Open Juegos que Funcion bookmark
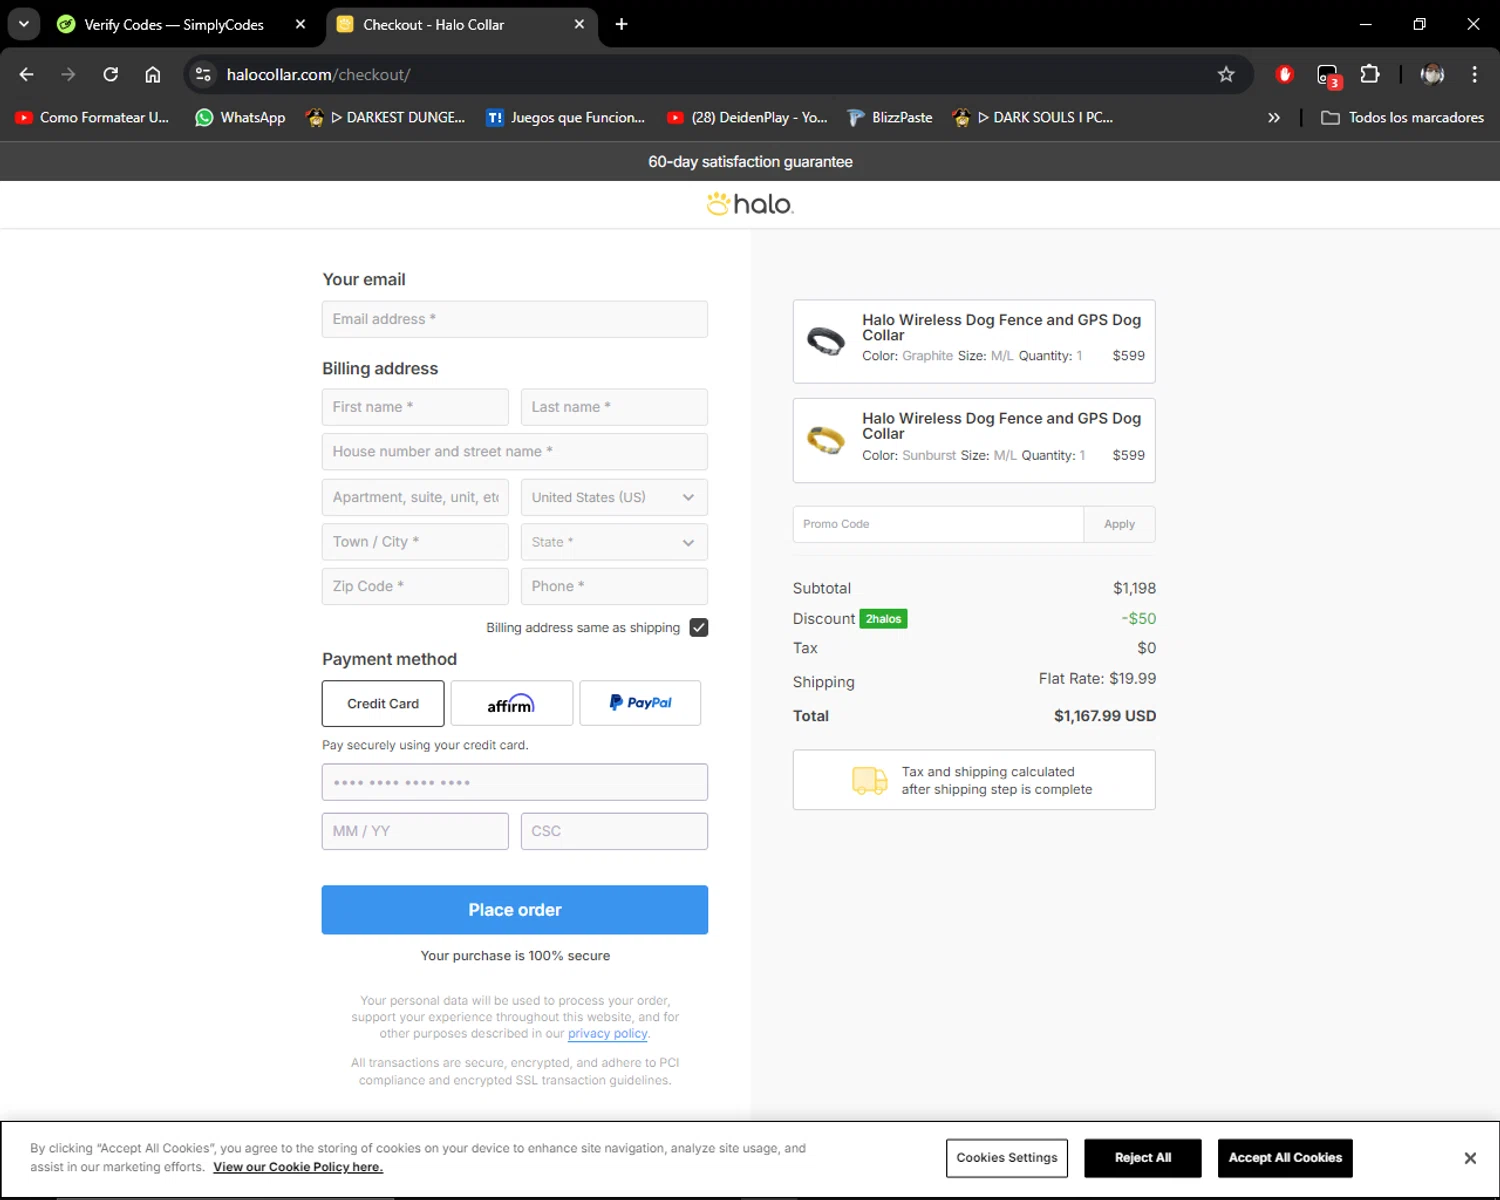 (x=566, y=117)
